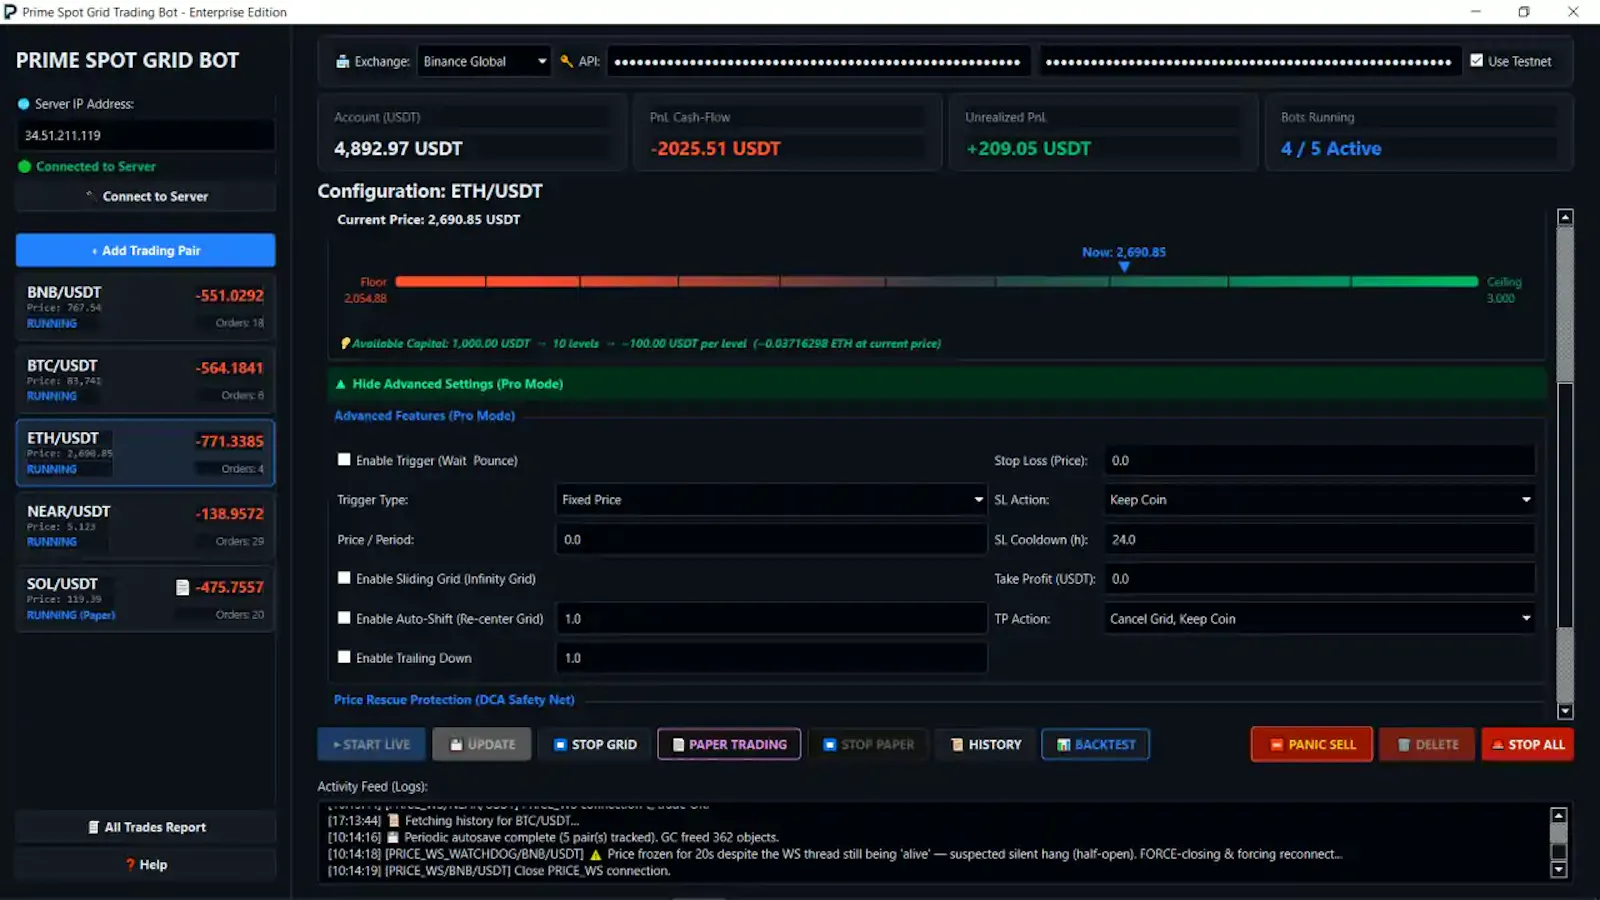This screenshot has width=1600, height=900.
Task: Click Connect to Server button
Action: [145, 196]
